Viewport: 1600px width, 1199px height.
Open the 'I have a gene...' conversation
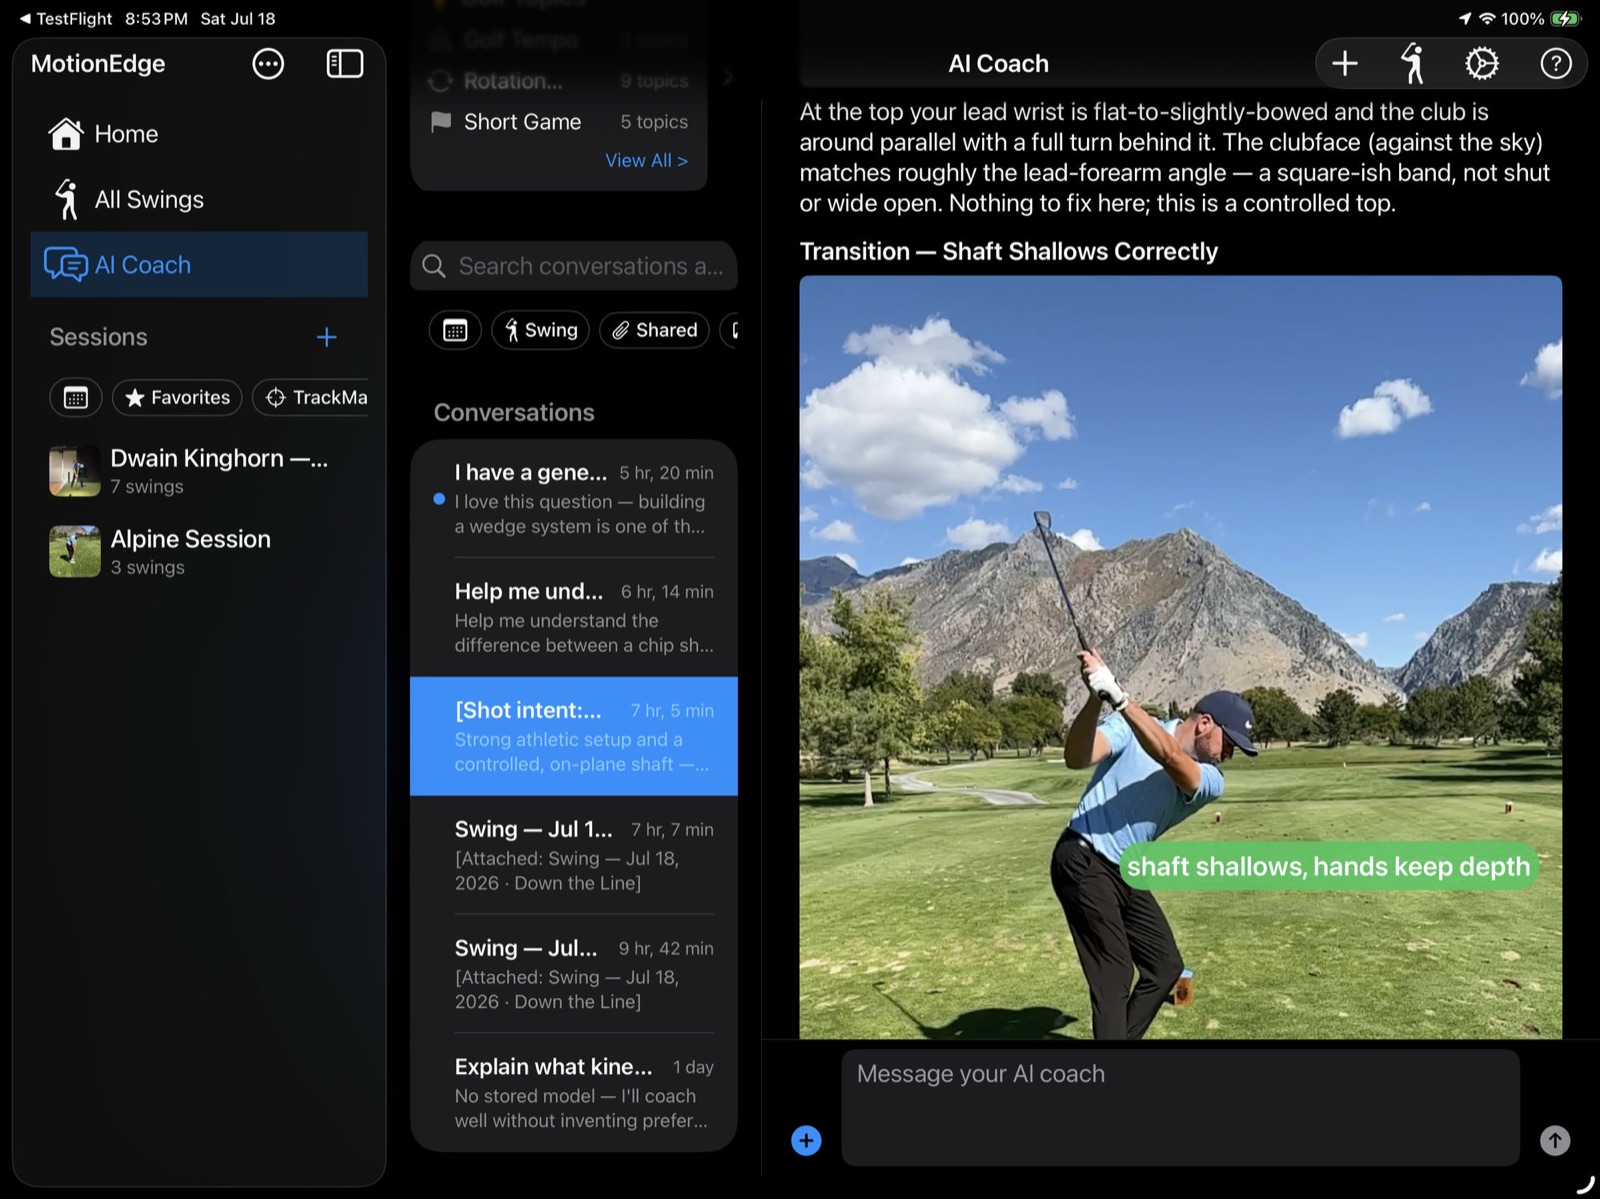point(574,498)
